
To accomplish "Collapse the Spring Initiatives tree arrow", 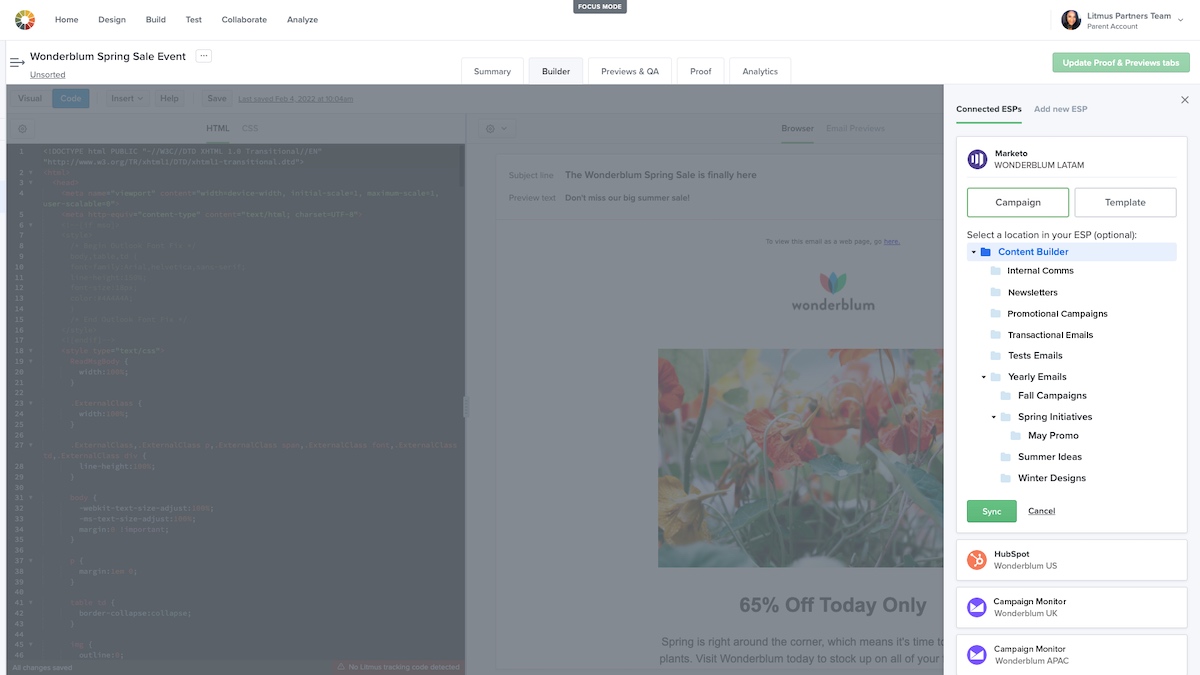I will [994, 417].
